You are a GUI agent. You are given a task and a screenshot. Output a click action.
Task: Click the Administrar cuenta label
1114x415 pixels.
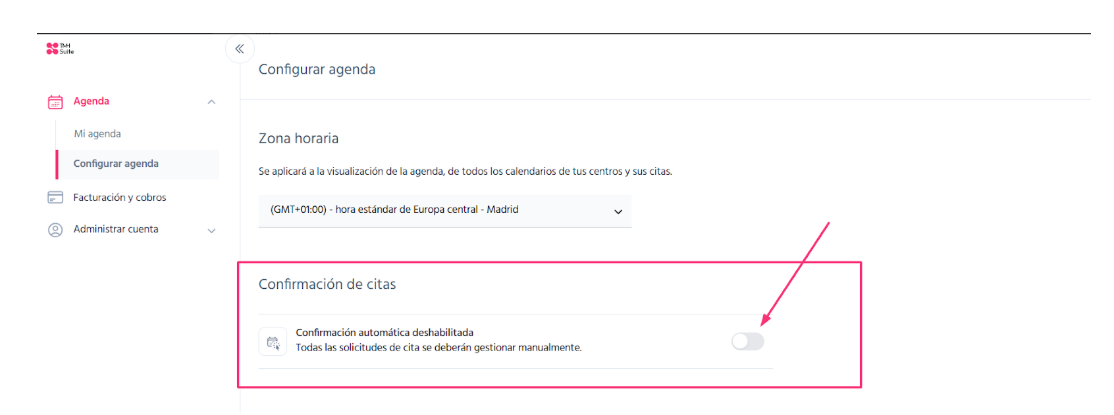[116, 230]
